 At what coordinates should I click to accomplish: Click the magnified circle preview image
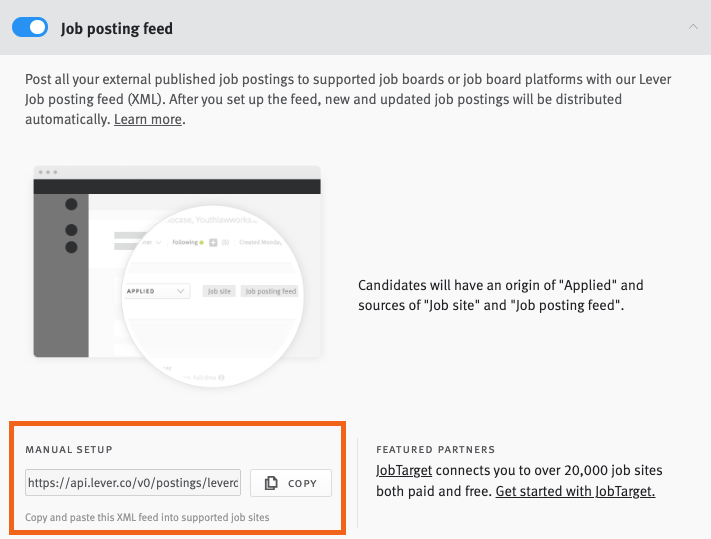pos(215,300)
